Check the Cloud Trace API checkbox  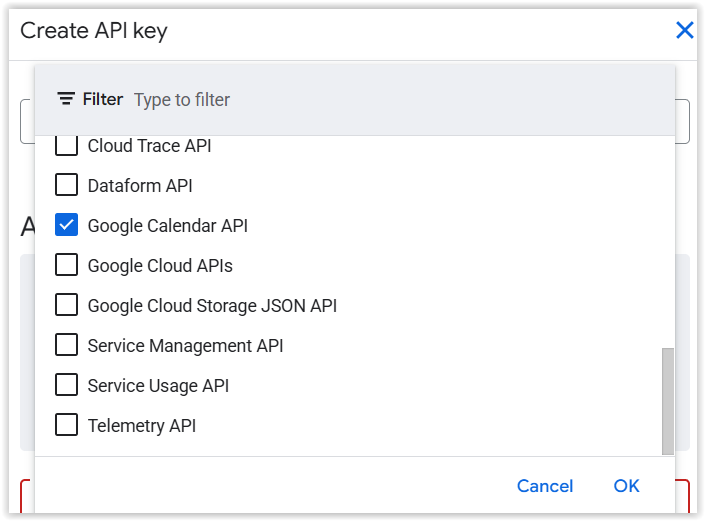66,145
